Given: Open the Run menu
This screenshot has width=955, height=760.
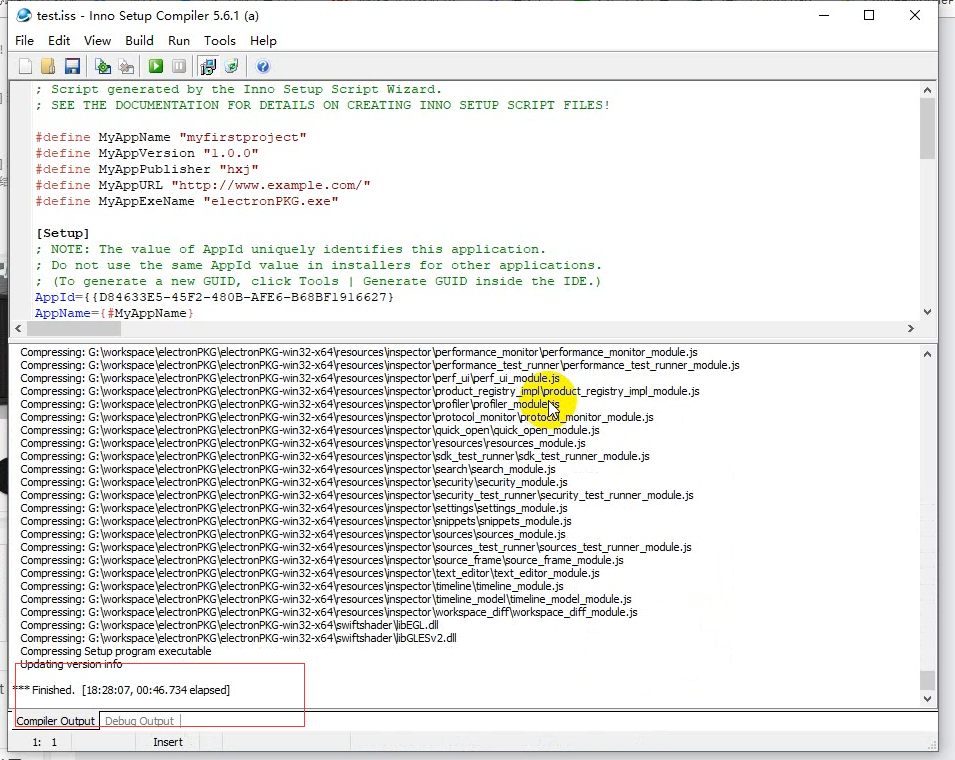Looking at the screenshot, I should (179, 41).
